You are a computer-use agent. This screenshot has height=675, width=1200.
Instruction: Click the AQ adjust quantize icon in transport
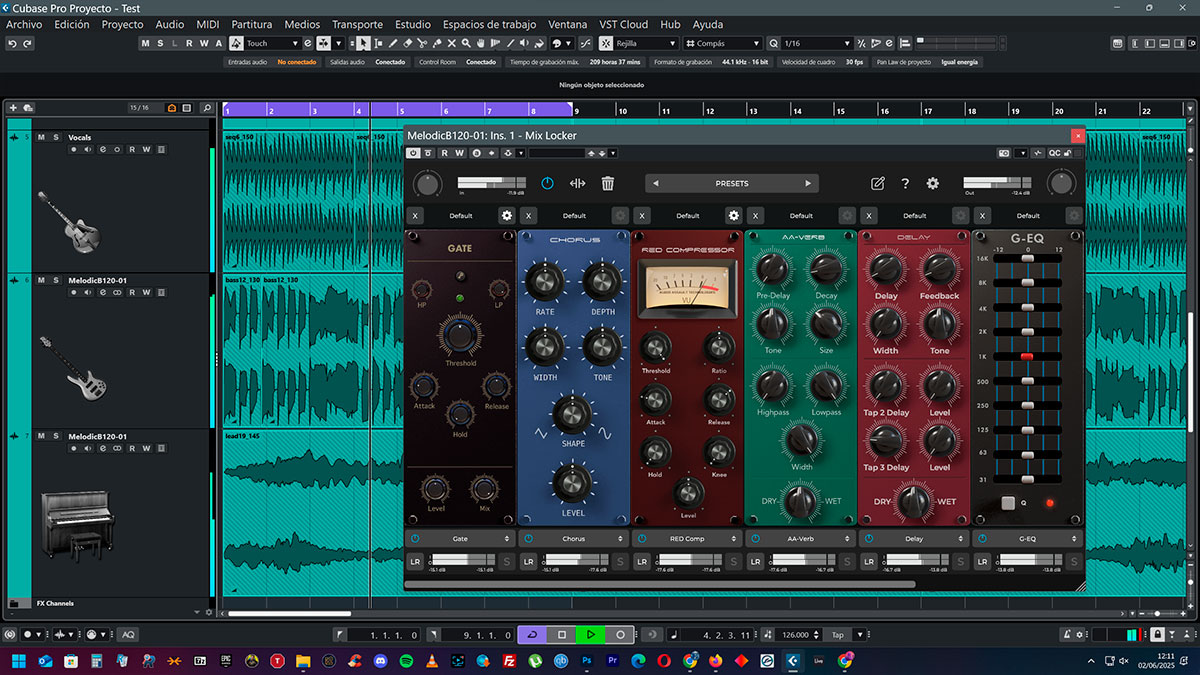128,634
